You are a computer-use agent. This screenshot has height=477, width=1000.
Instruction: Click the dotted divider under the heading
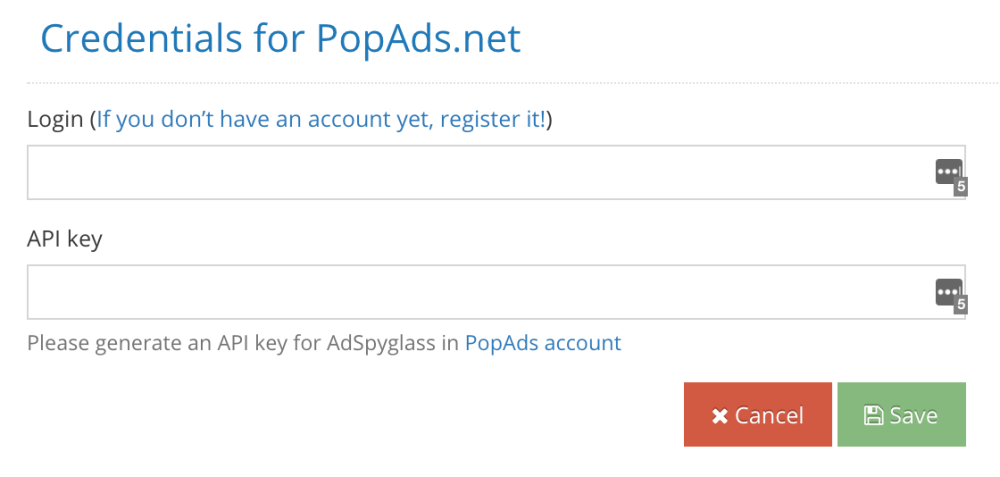(x=512, y=83)
